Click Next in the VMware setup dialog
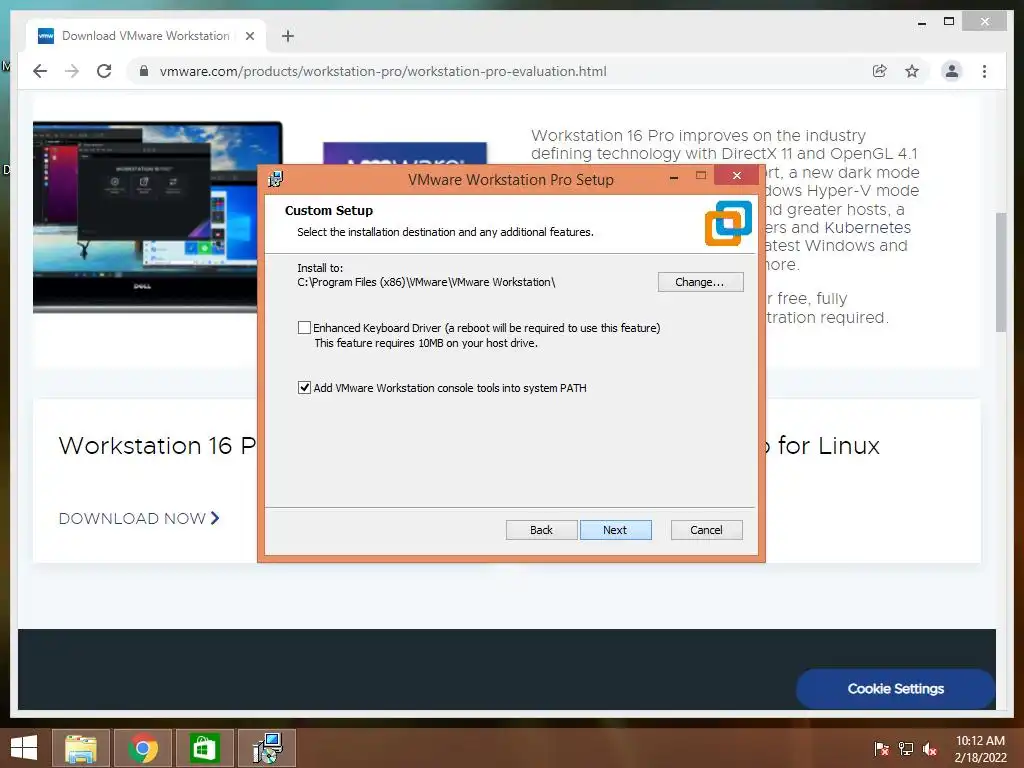Viewport: 1024px width, 768px height. point(615,530)
